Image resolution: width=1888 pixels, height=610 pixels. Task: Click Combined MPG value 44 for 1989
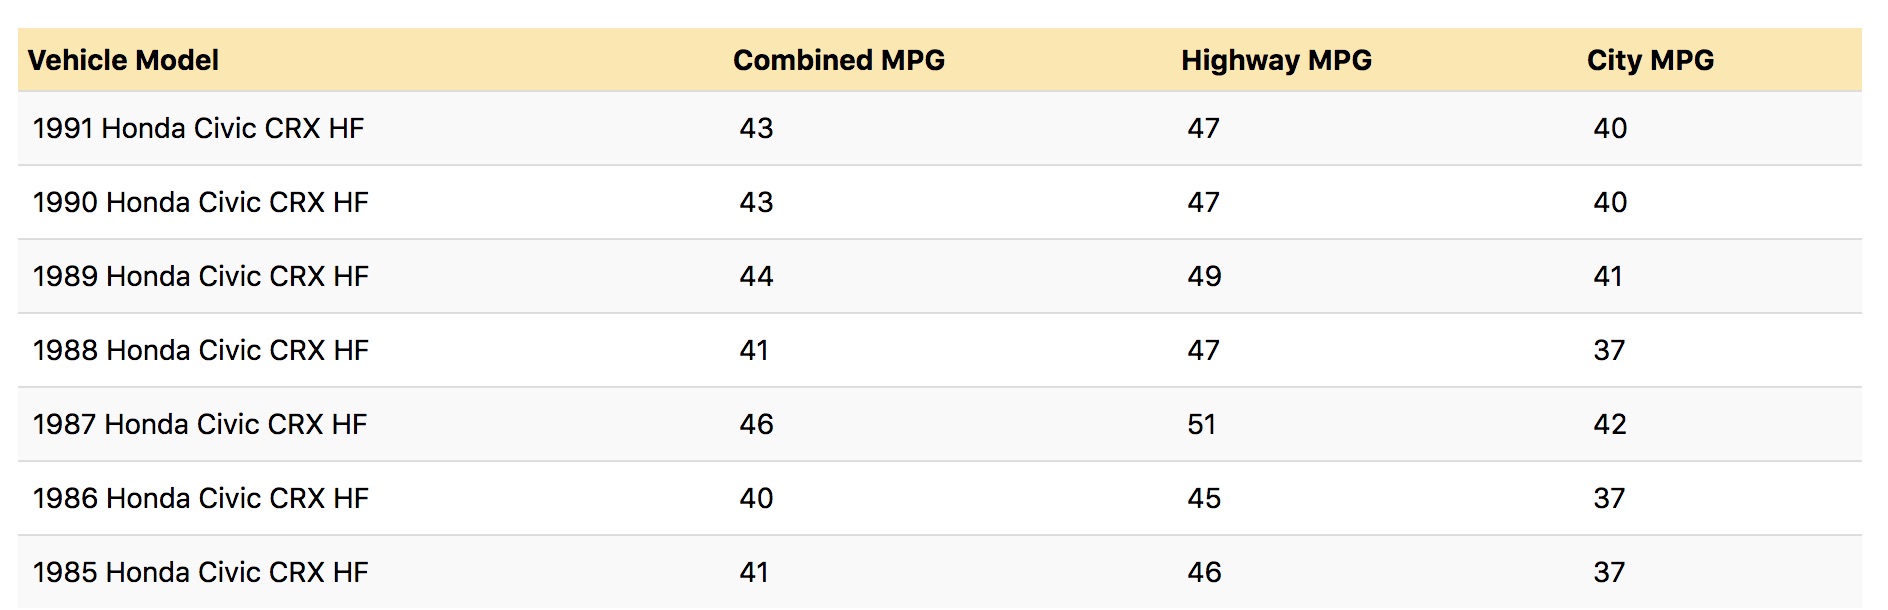(x=756, y=276)
